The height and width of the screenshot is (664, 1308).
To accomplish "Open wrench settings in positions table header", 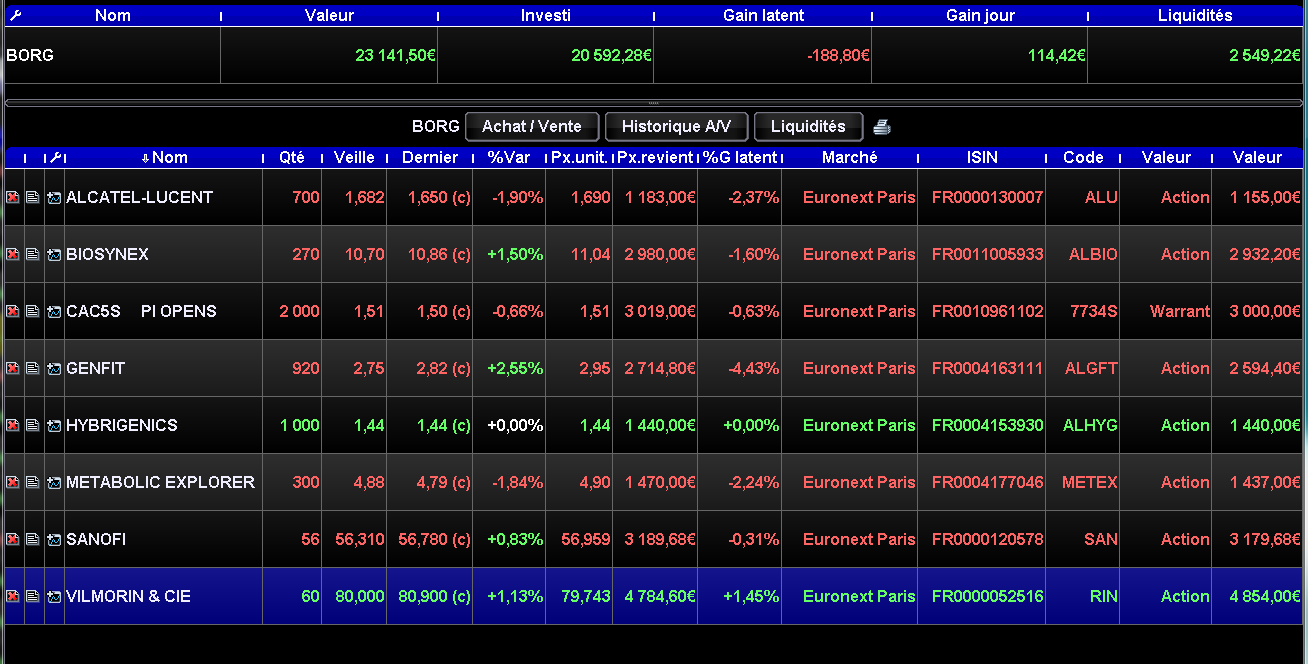I will click(x=56, y=157).
